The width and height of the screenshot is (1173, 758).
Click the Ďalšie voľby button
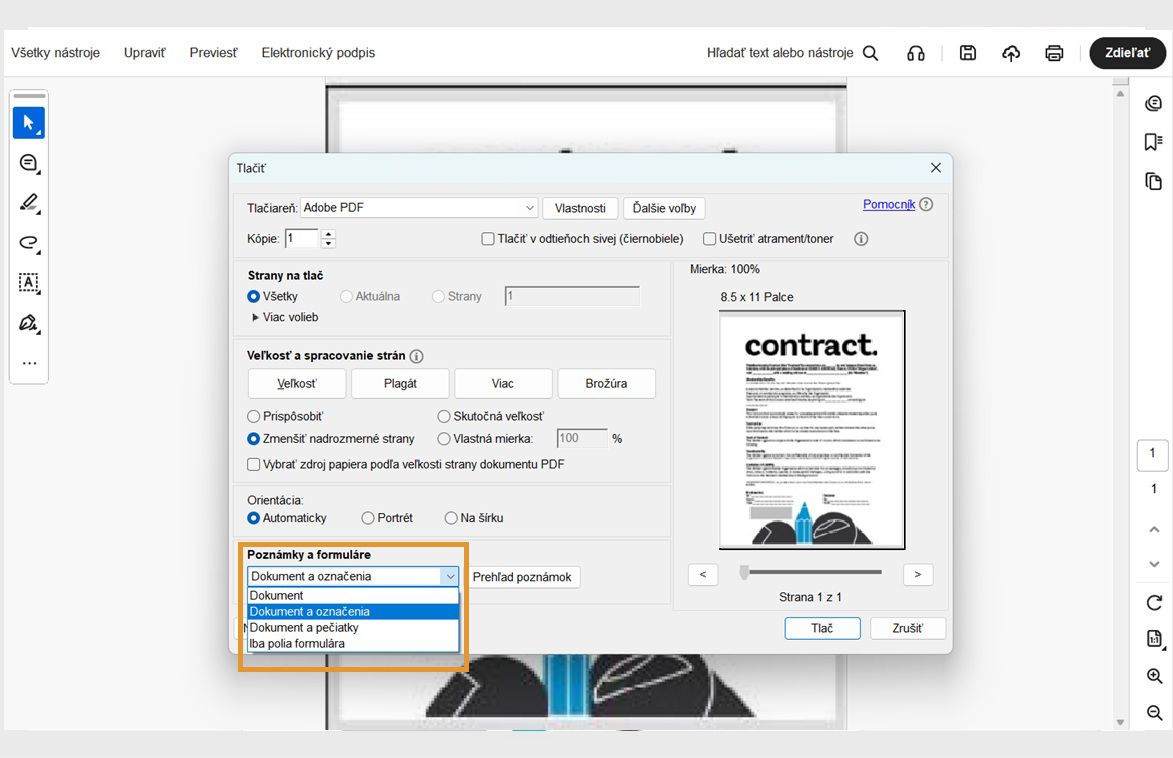tap(664, 208)
